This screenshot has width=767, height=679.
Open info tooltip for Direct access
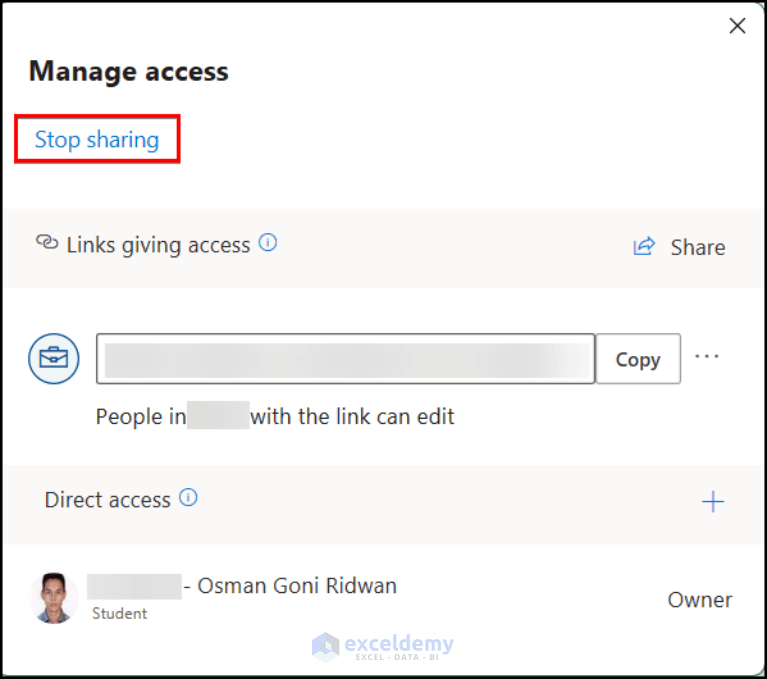[x=188, y=498]
